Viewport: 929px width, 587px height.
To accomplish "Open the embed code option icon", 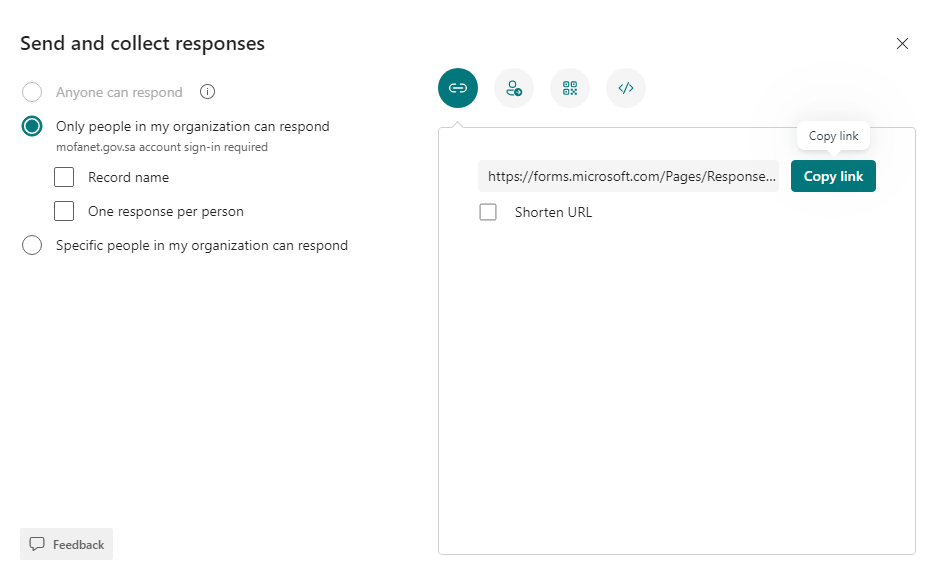I will pos(626,88).
